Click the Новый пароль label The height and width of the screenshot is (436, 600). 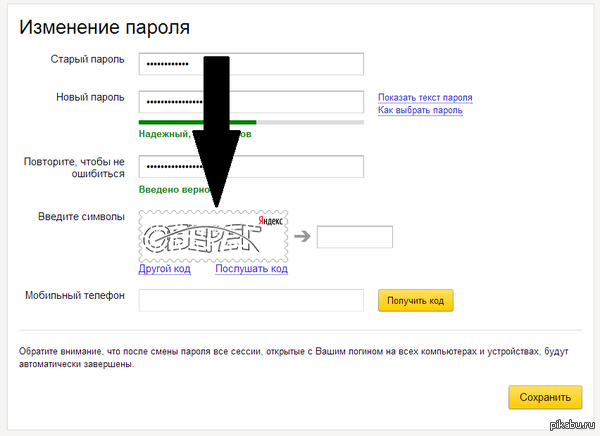coord(91,97)
